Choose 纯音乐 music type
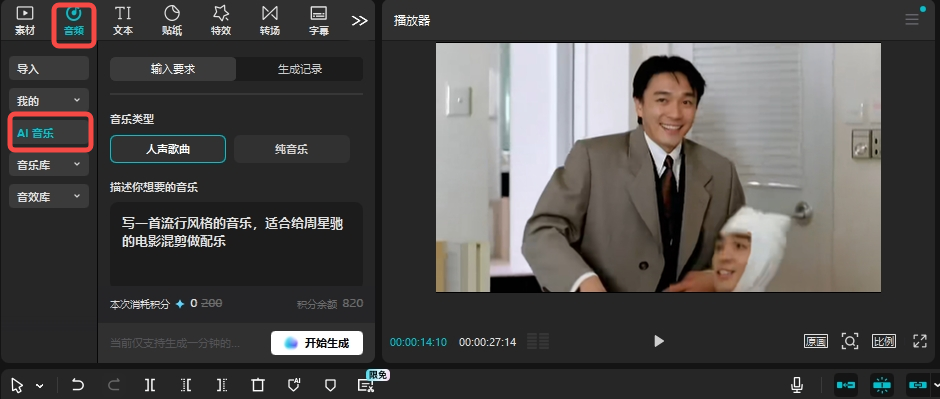Image resolution: width=940 pixels, height=399 pixels. (291, 149)
